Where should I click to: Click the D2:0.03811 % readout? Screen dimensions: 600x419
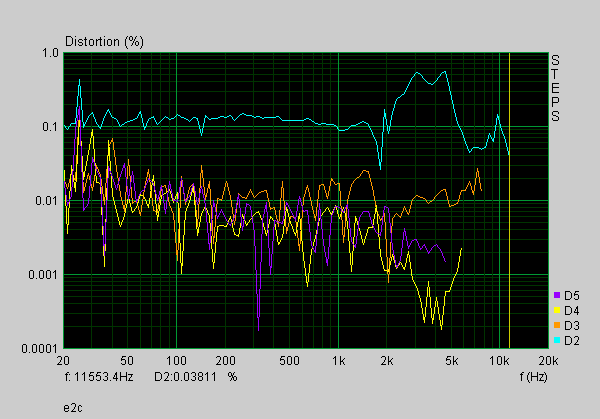[x=196, y=377]
